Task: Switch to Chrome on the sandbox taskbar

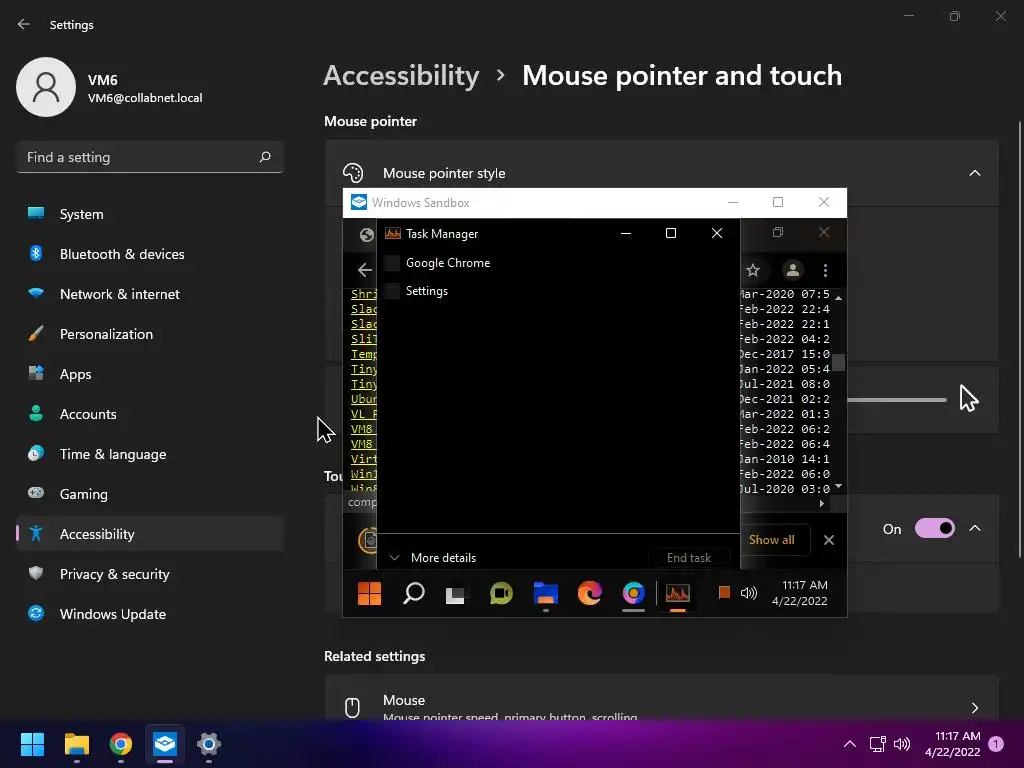Action: [x=633, y=594]
